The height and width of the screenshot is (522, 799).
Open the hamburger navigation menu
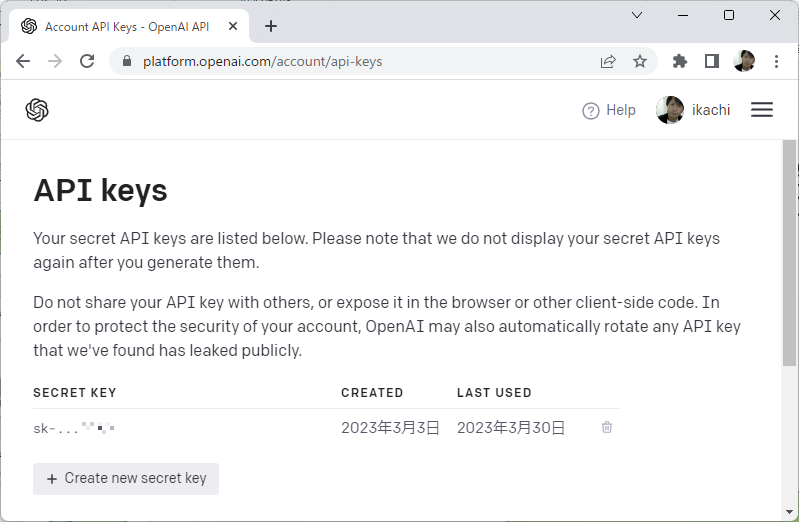[x=762, y=110]
